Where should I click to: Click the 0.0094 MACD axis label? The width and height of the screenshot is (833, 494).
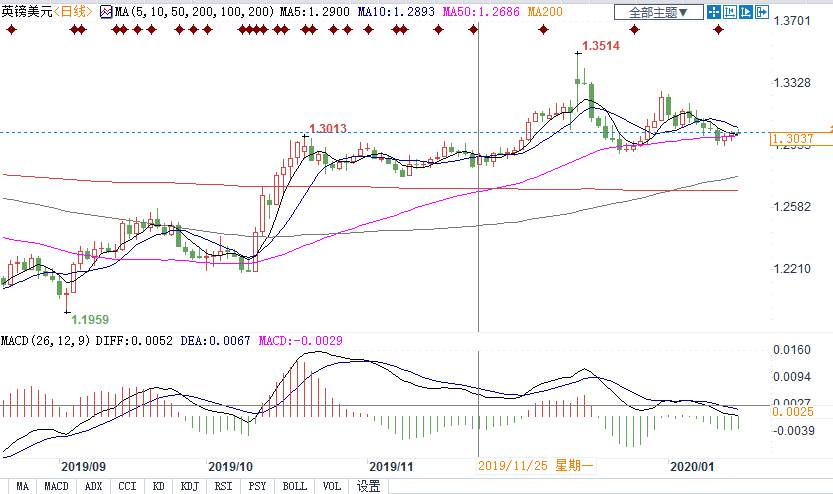pyautogui.click(x=792, y=377)
